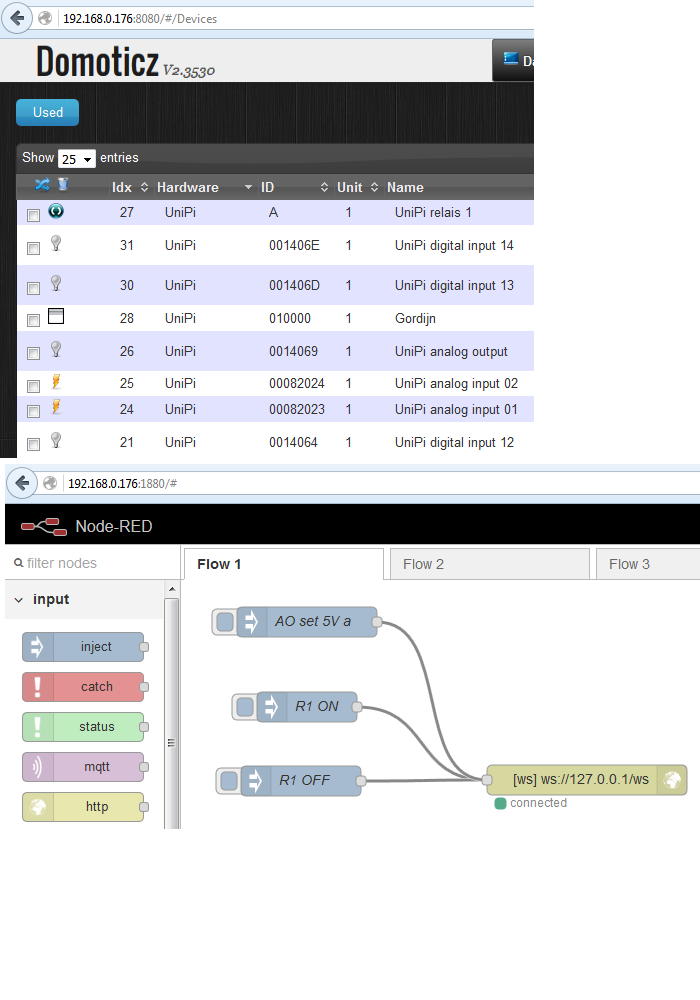Image resolution: width=700 pixels, height=1000 pixels.
Task: Click the Node-RED logo icon
Action: (44, 527)
